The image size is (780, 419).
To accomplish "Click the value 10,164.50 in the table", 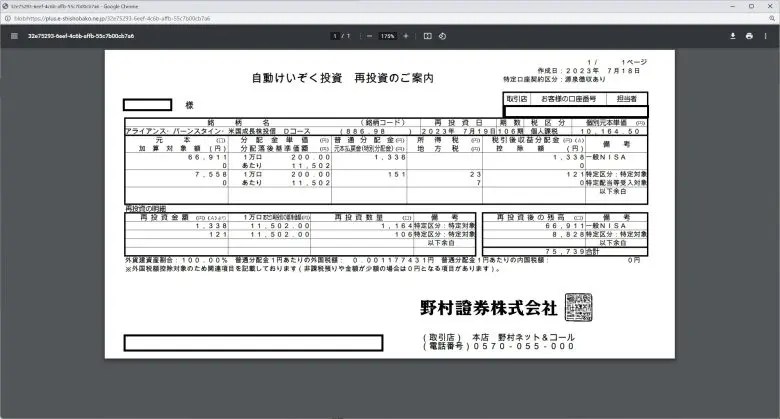I will tap(610, 131).
